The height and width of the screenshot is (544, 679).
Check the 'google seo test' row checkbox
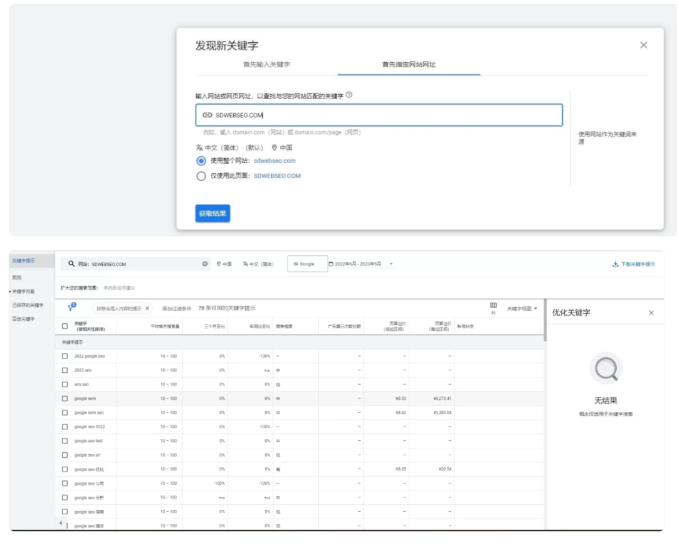pos(65,441)
